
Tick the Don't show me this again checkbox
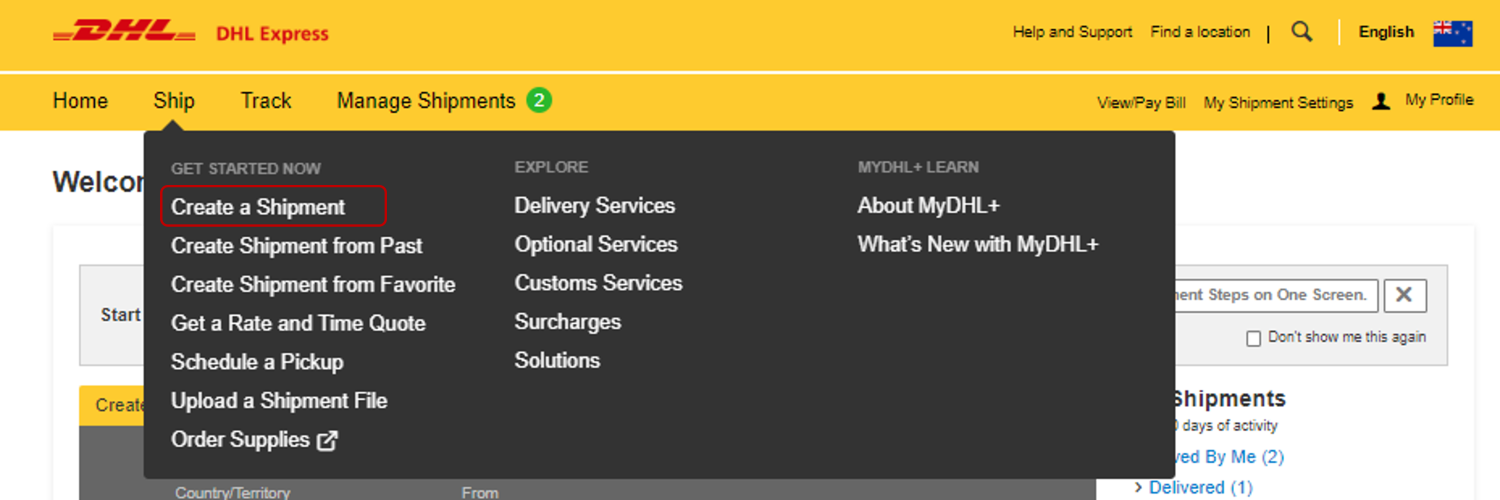click(x=1253, y=338)
